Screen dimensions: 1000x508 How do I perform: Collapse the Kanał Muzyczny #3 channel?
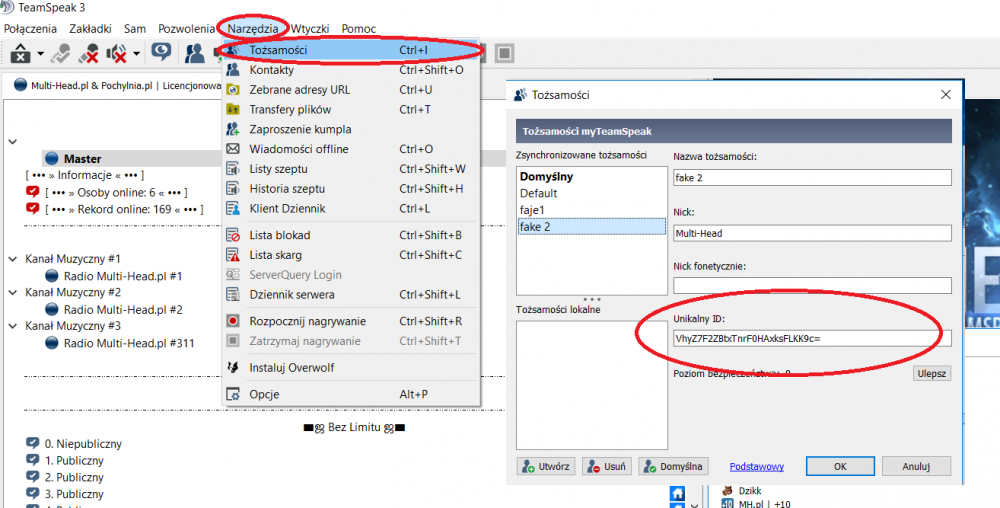point(12,326)
